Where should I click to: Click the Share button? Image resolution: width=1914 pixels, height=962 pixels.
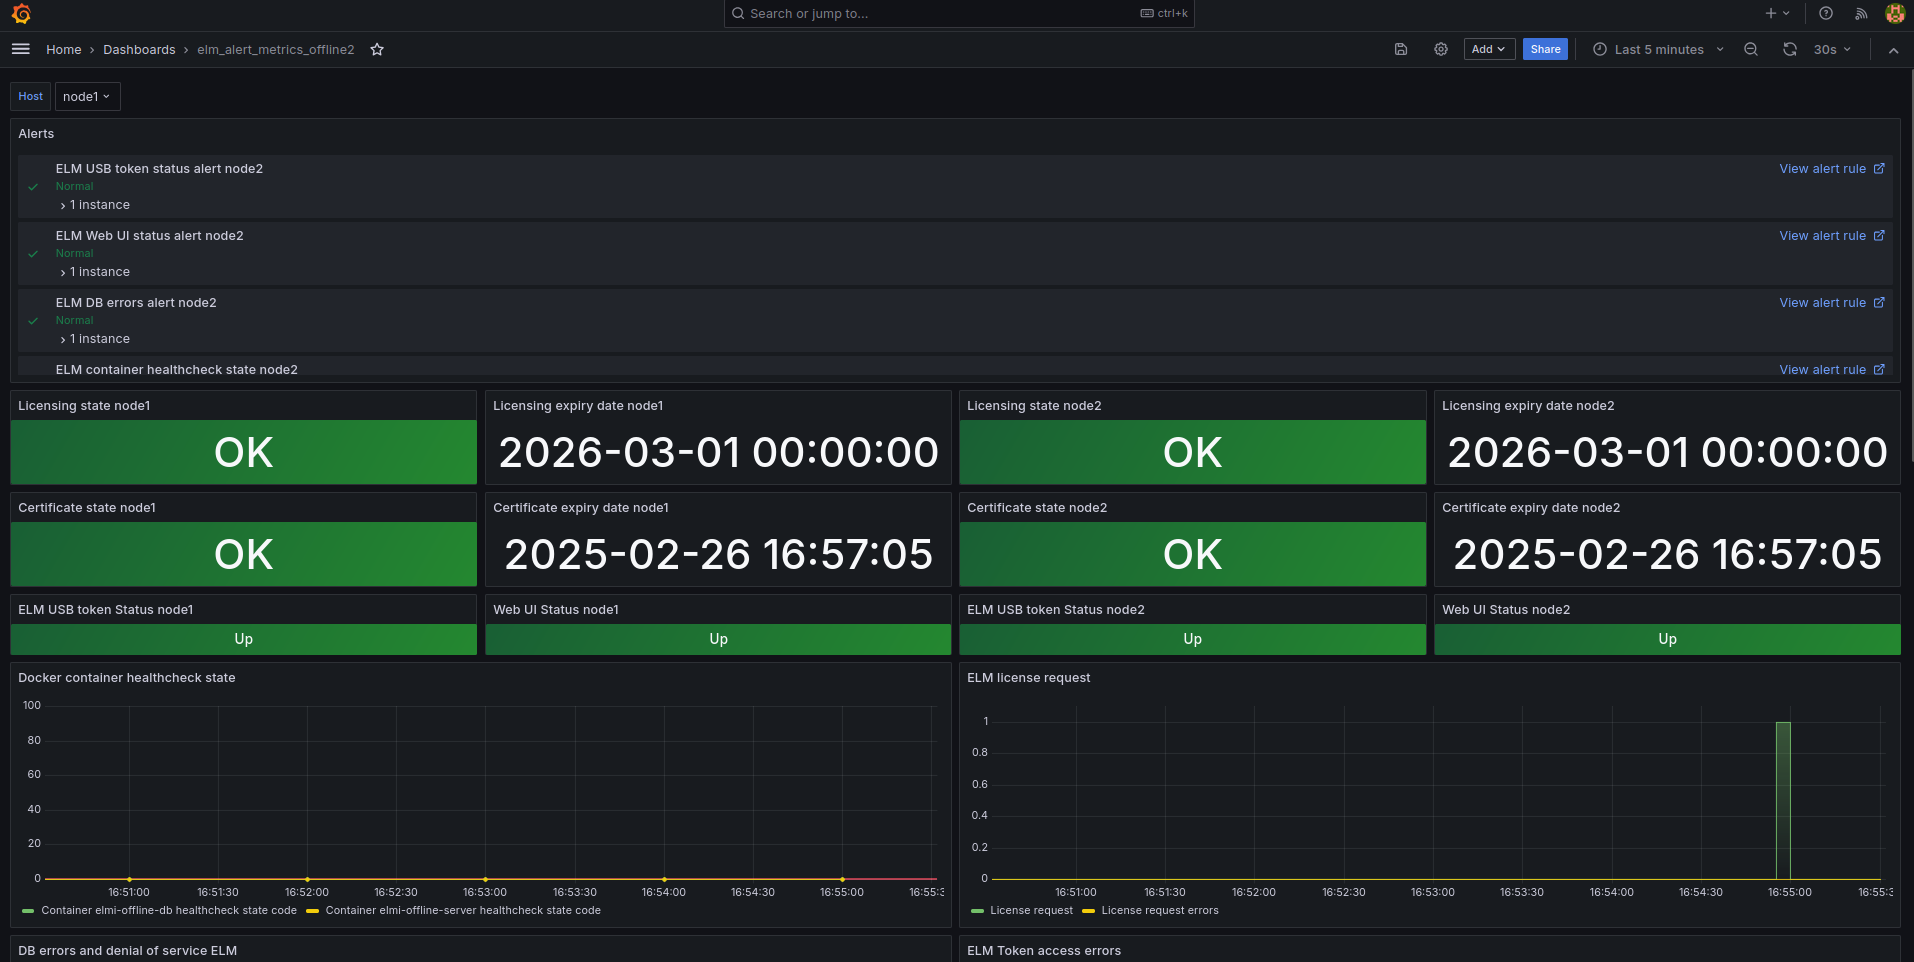(1544, 49)
